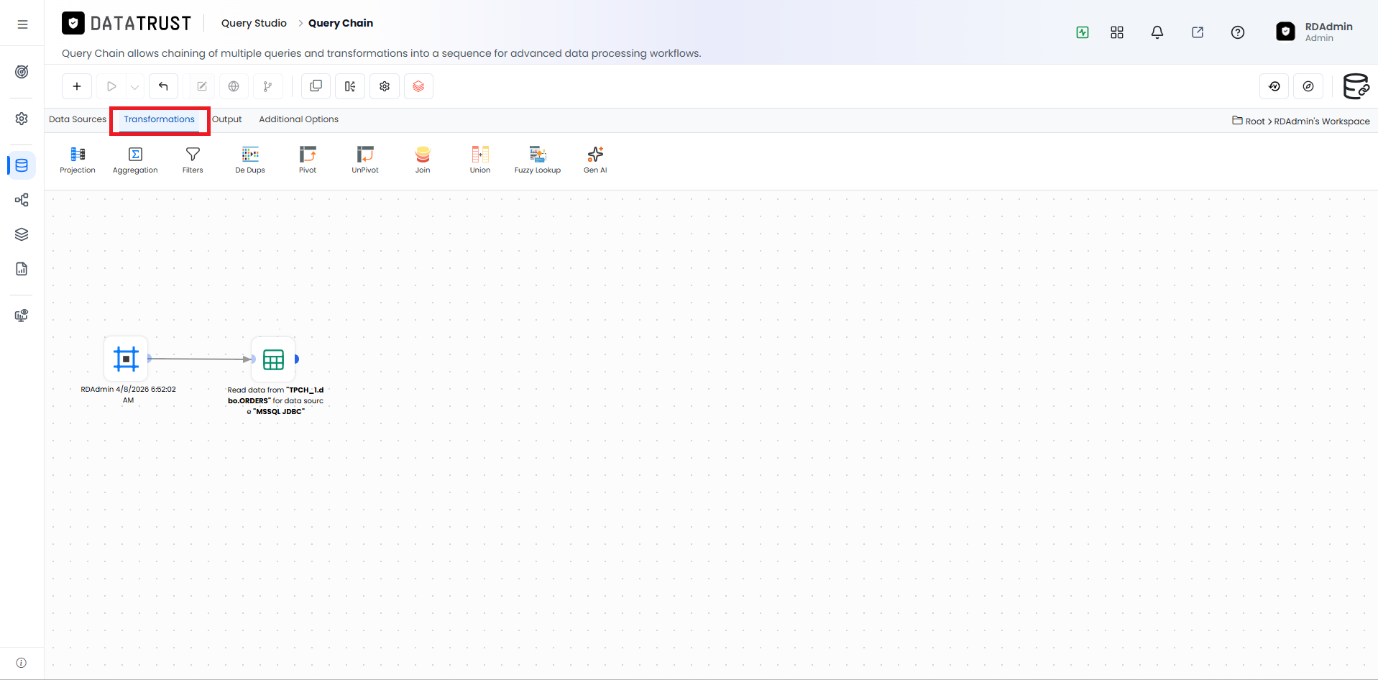The height and width of the screenshot is (680, 1378).
Task: Open the notifications bell
Action: pos(1157,32)
